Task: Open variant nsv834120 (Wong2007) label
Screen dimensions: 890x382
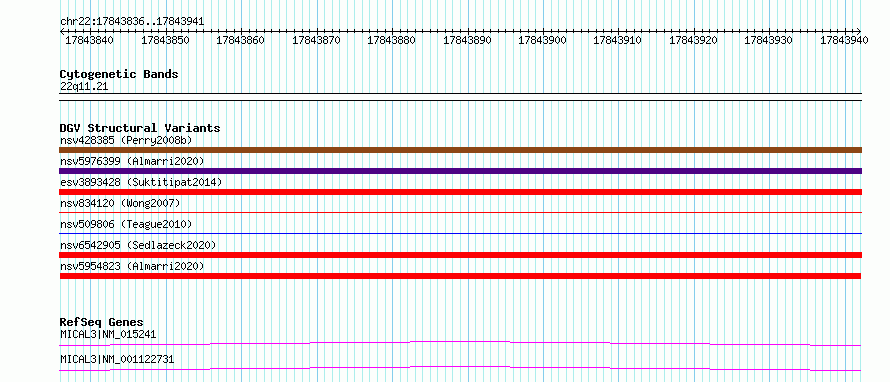Action: [x=120, y=203]
